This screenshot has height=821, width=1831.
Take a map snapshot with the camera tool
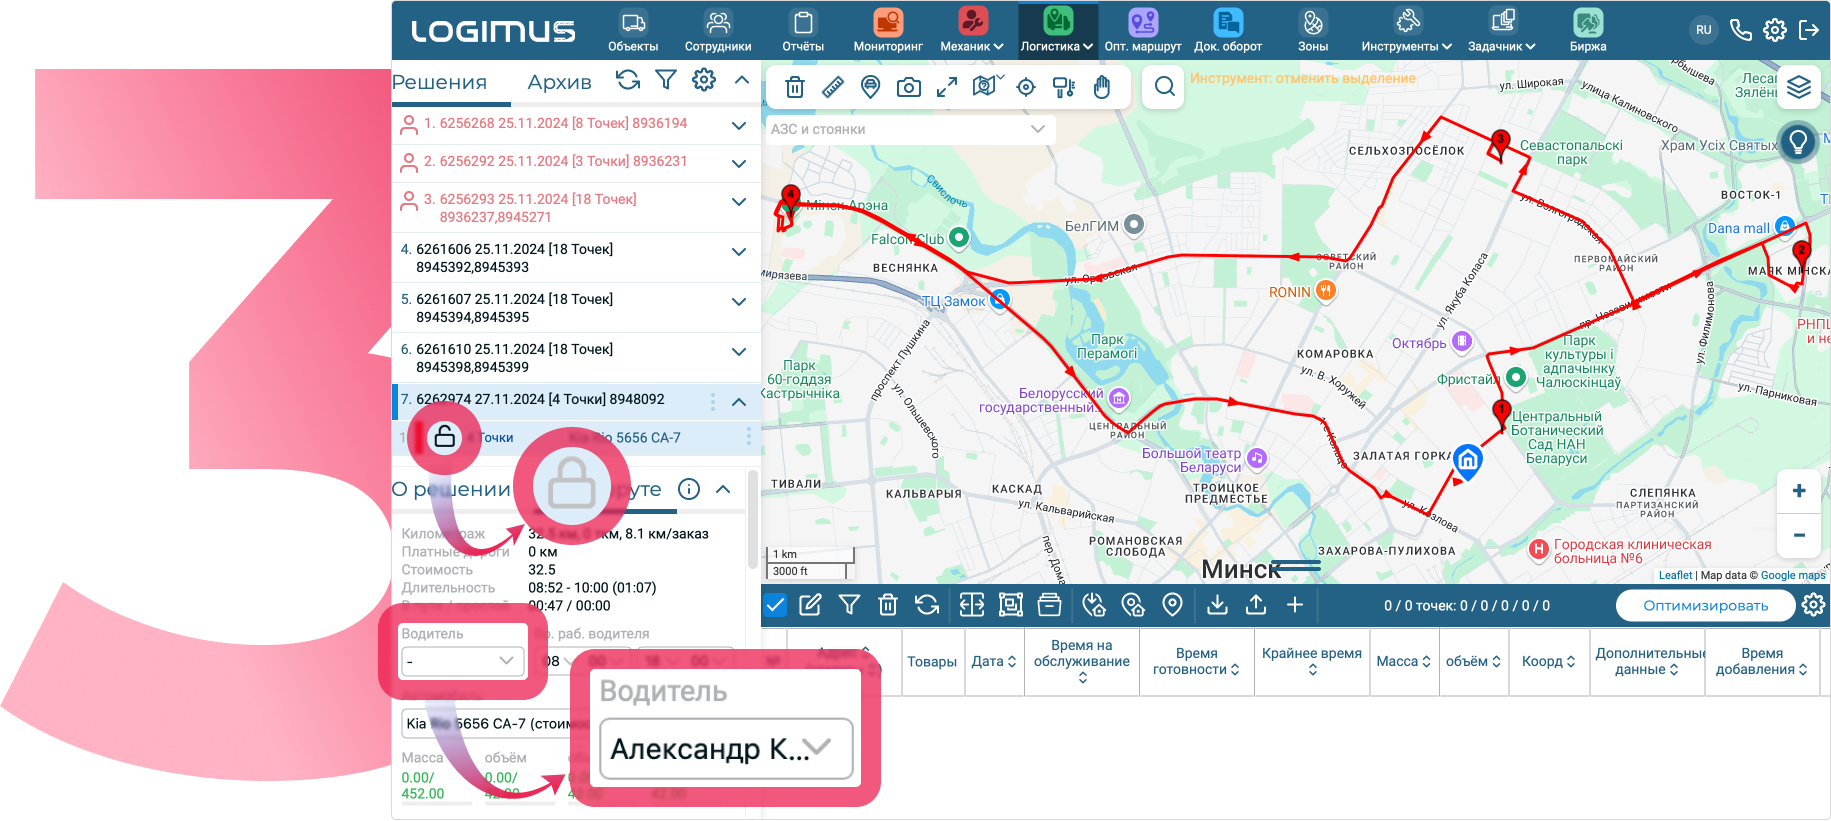click(x=909, y=87)
